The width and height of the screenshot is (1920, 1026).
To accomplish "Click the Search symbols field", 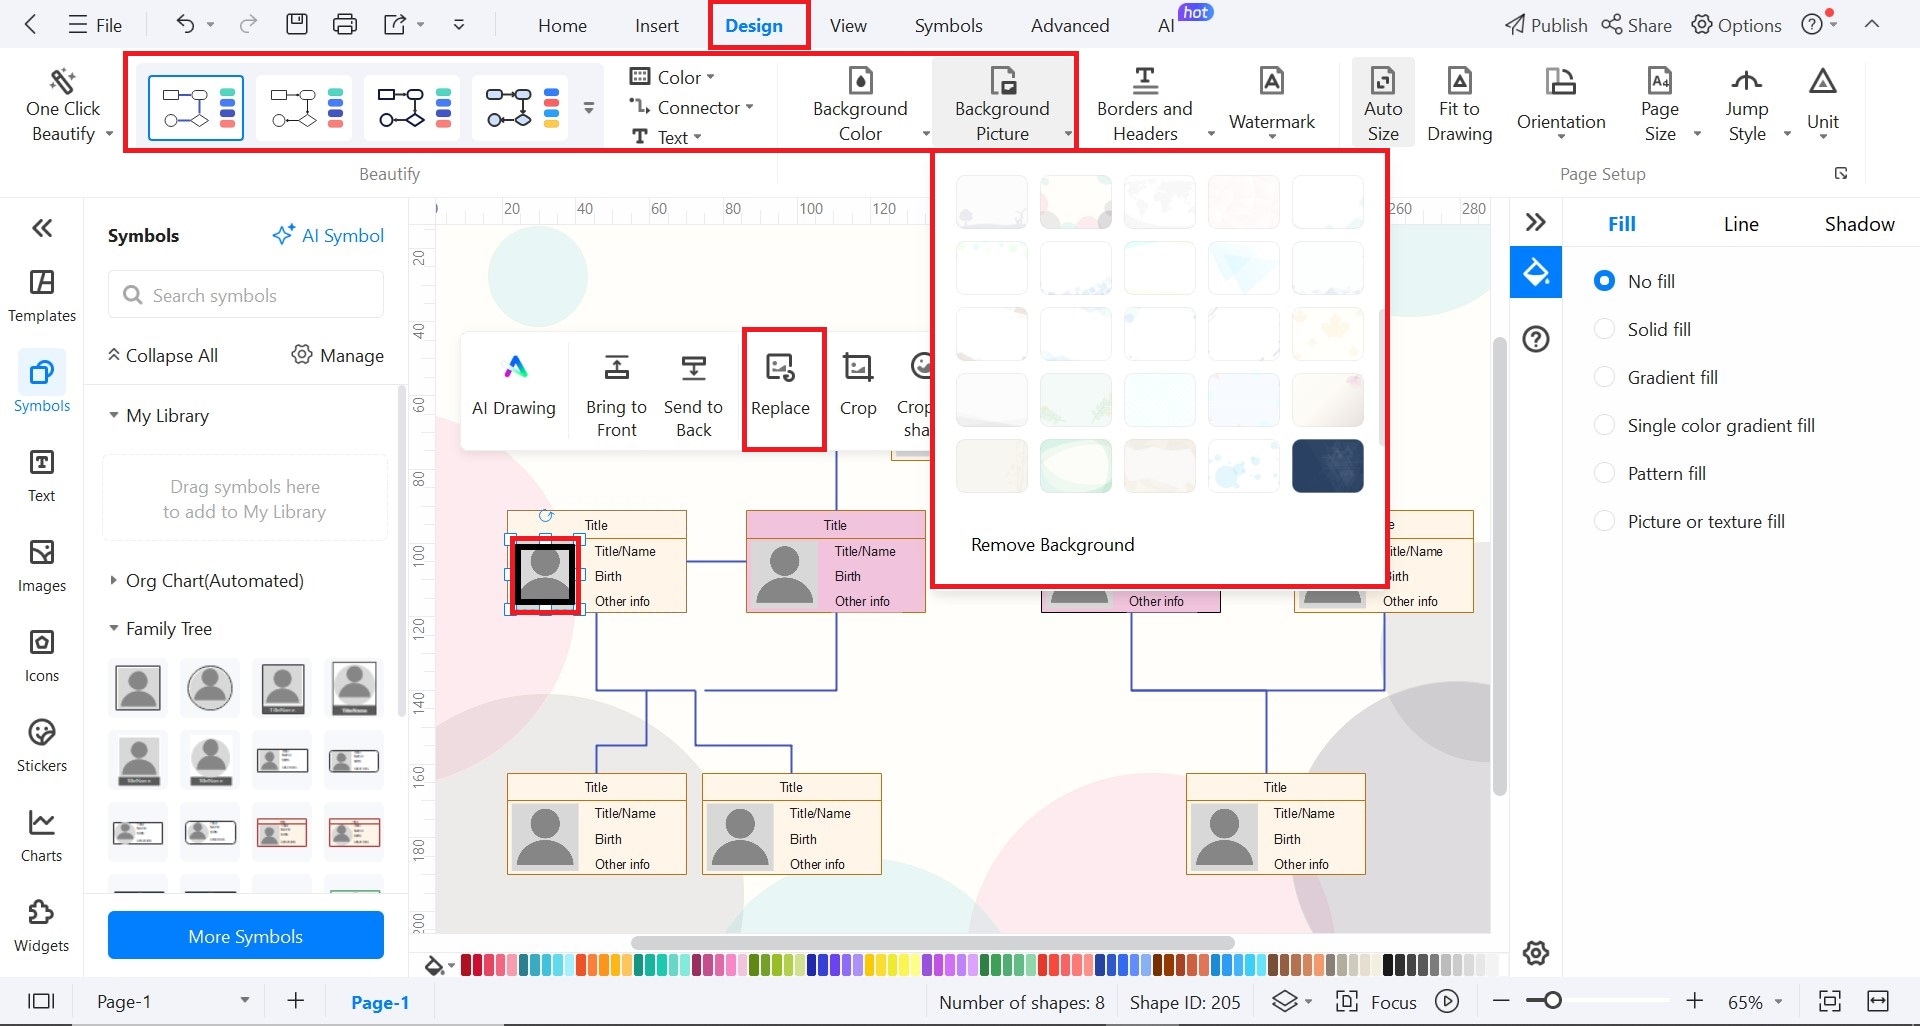I will [x=246, y=295].
